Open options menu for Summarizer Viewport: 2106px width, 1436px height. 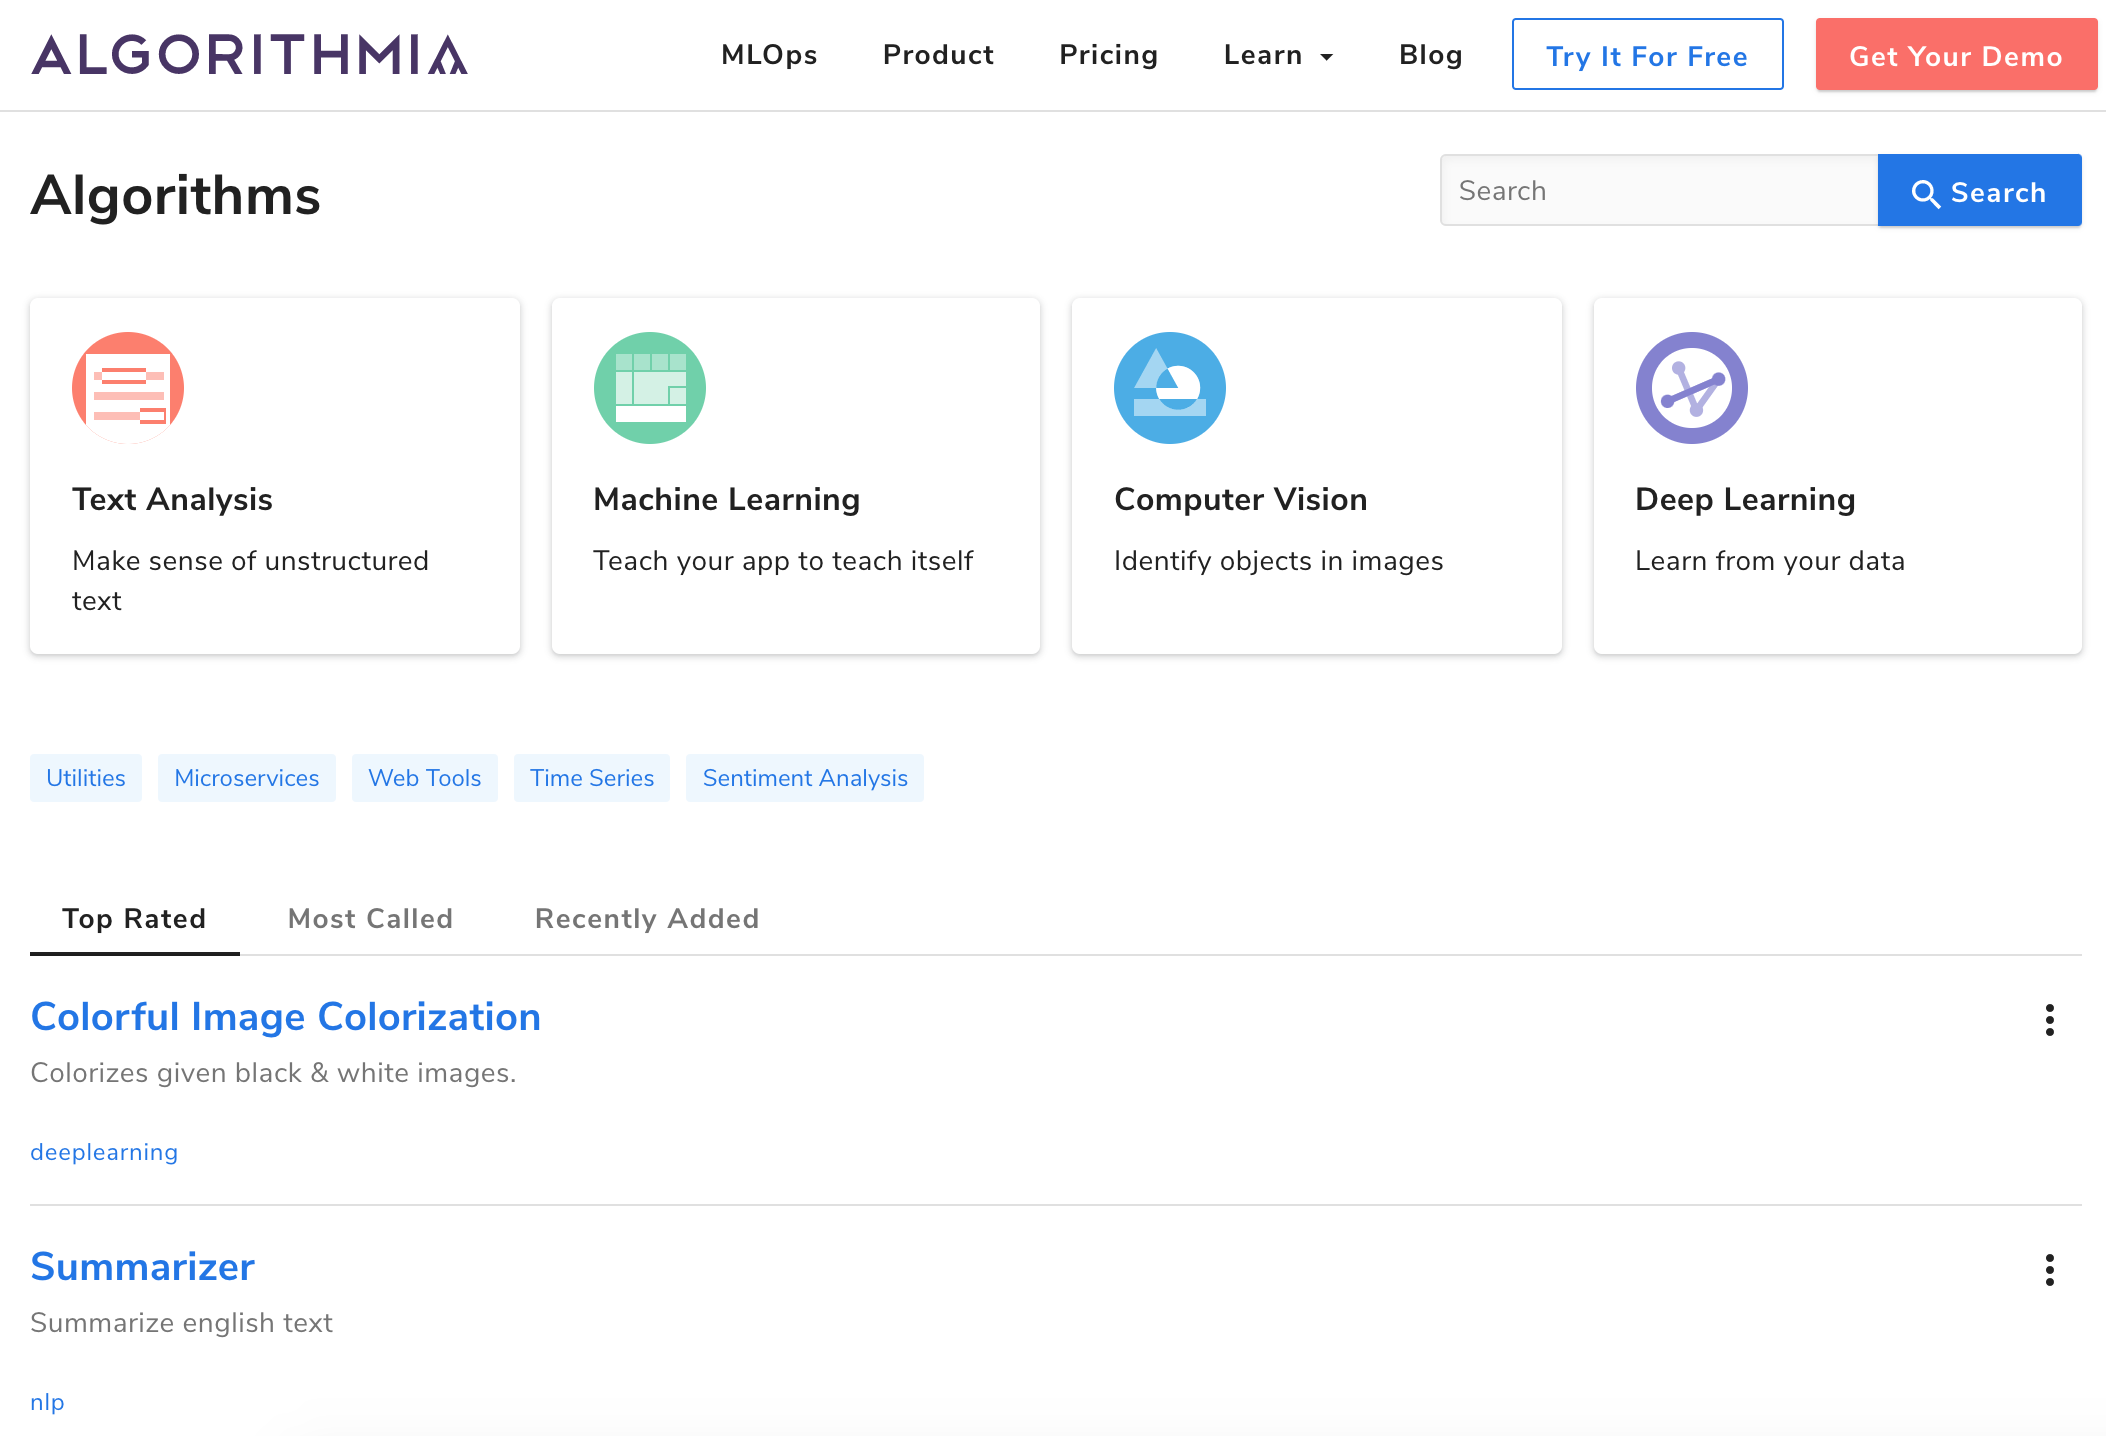point(2050,1270)
